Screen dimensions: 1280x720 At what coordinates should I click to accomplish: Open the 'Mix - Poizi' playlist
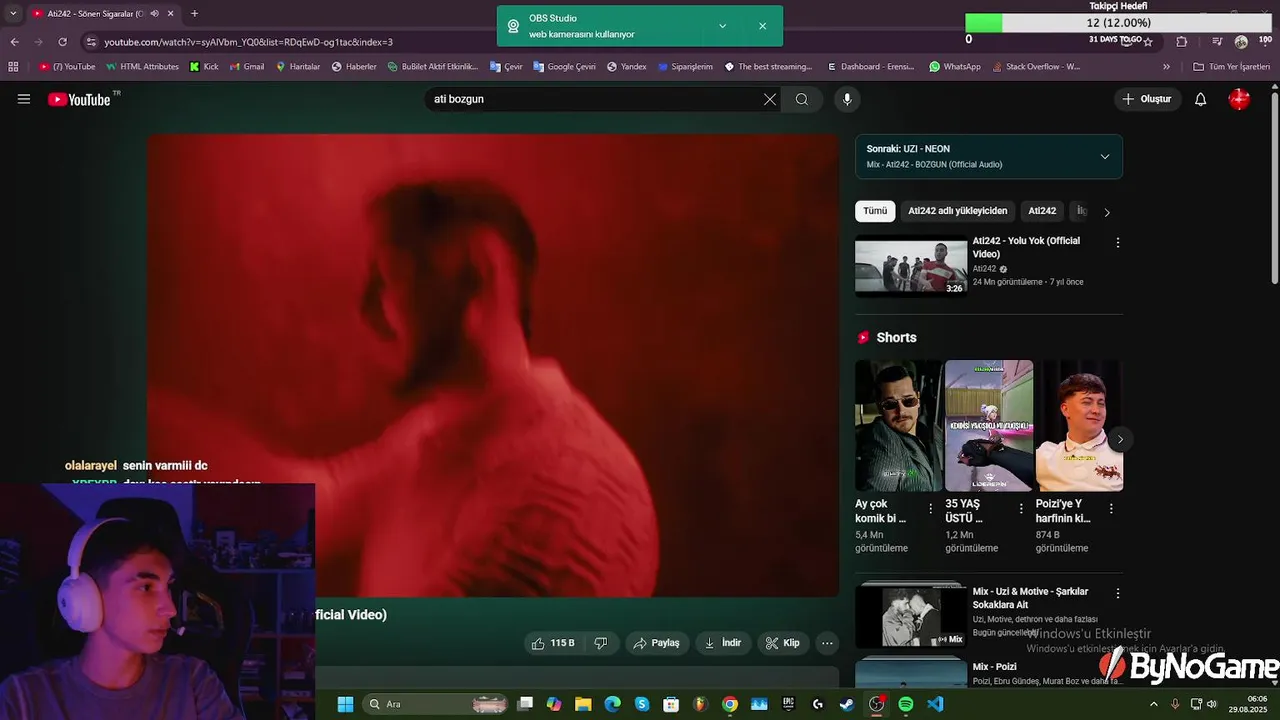911,673
